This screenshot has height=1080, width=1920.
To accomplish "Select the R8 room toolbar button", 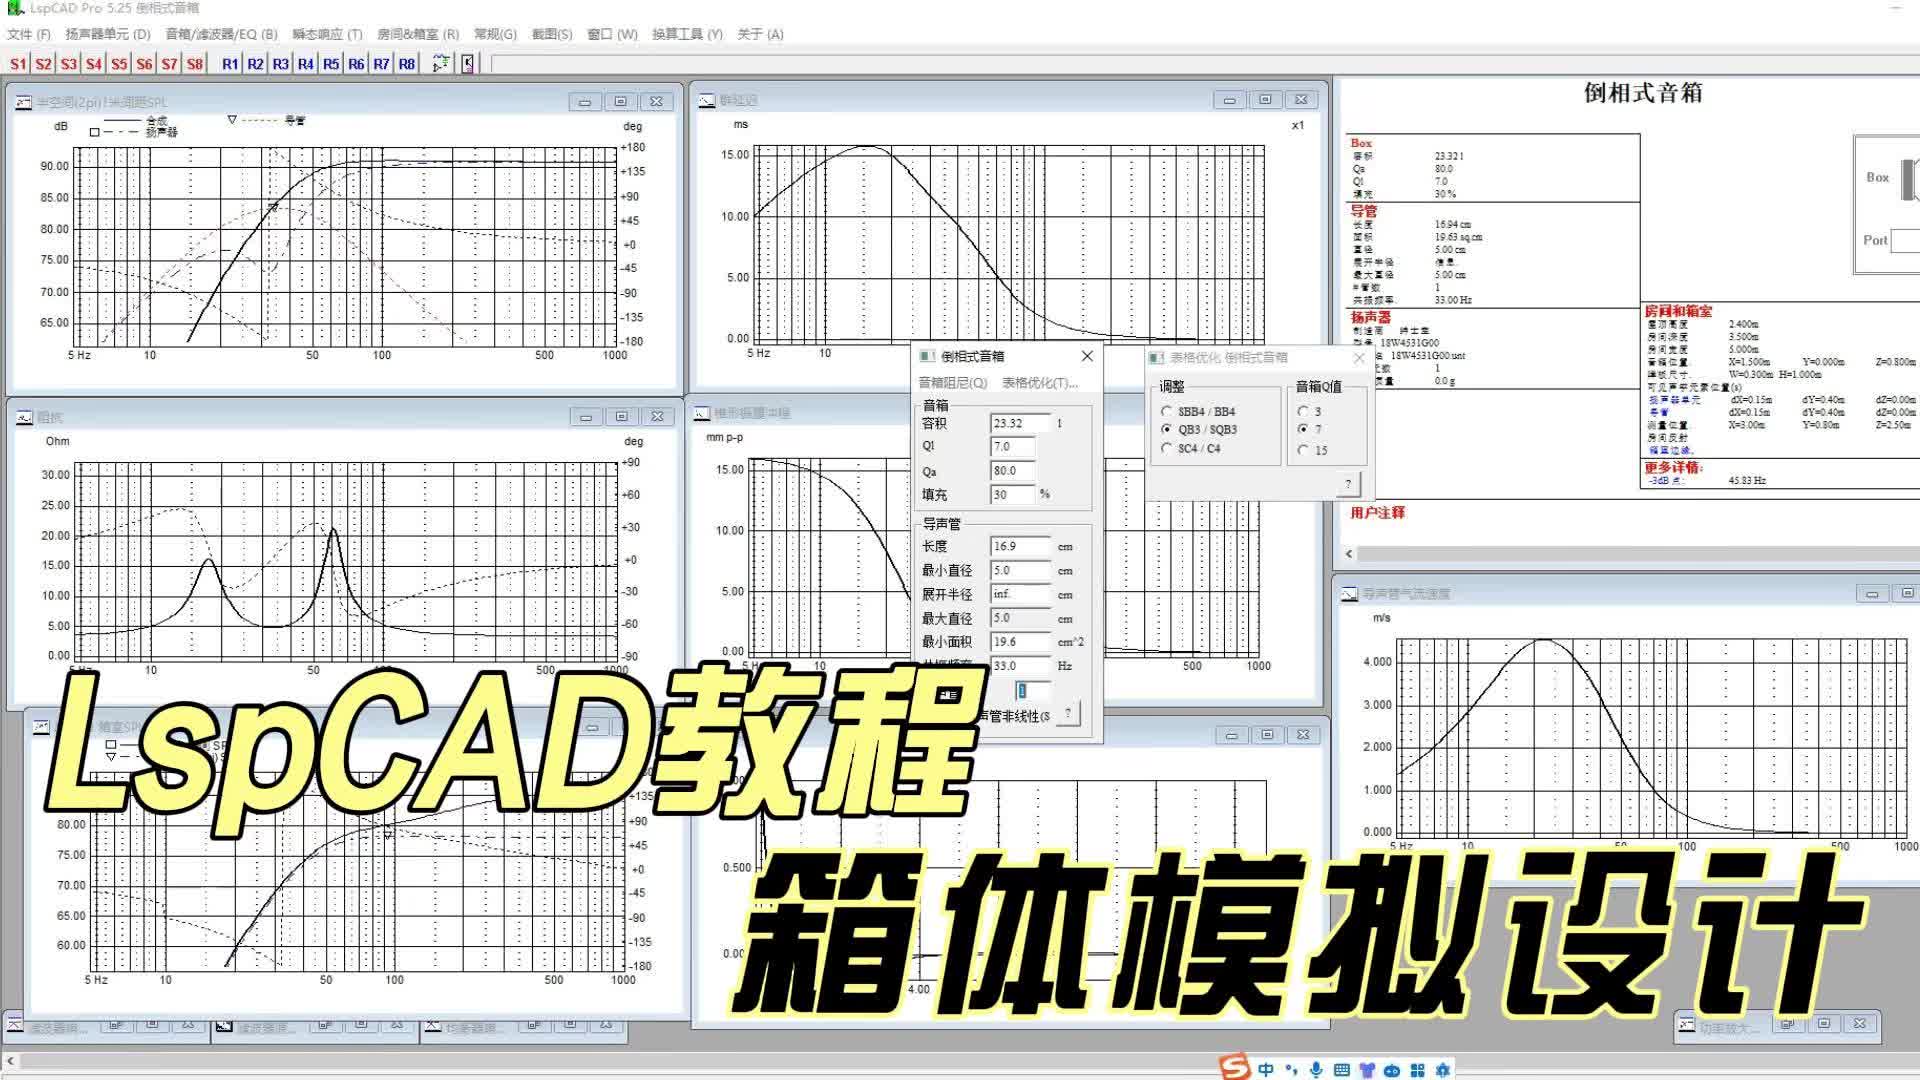I will [x=407, y=64].
